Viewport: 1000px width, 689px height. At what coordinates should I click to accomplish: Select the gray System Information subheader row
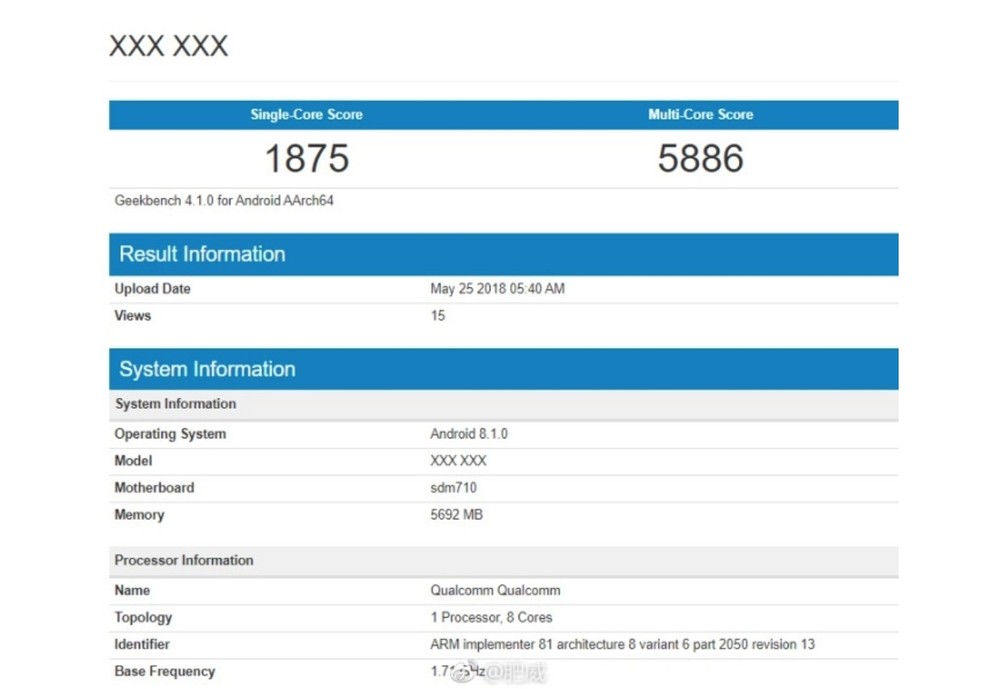504,404
